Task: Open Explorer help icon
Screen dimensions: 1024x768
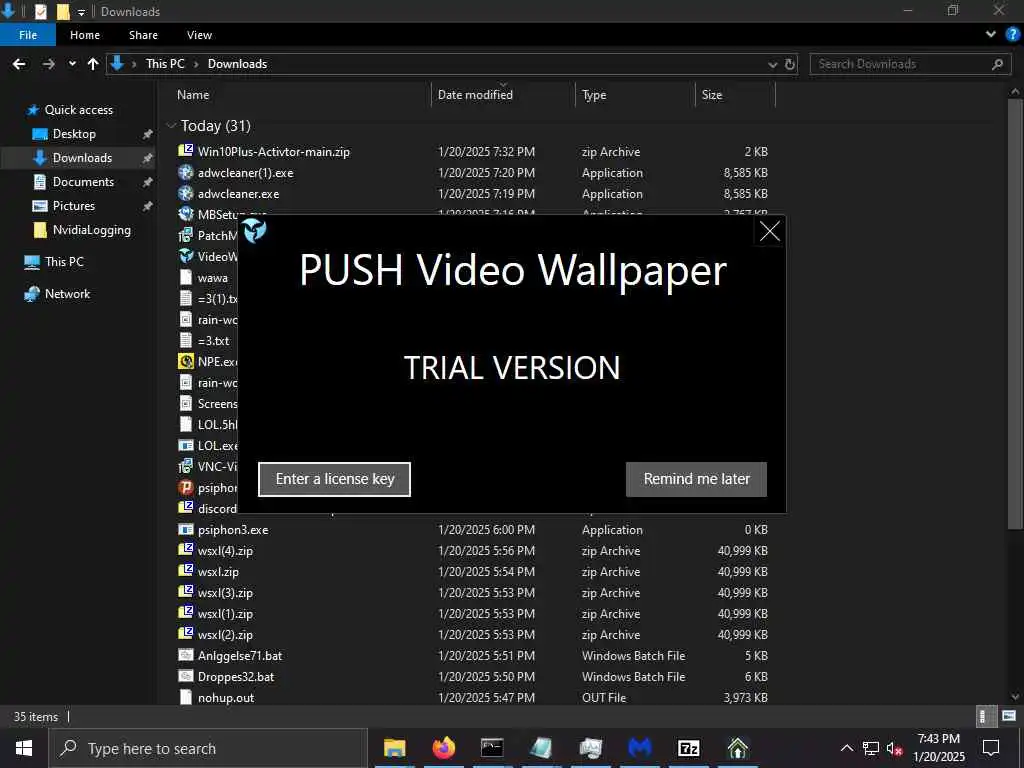Action: point(1012,35)
